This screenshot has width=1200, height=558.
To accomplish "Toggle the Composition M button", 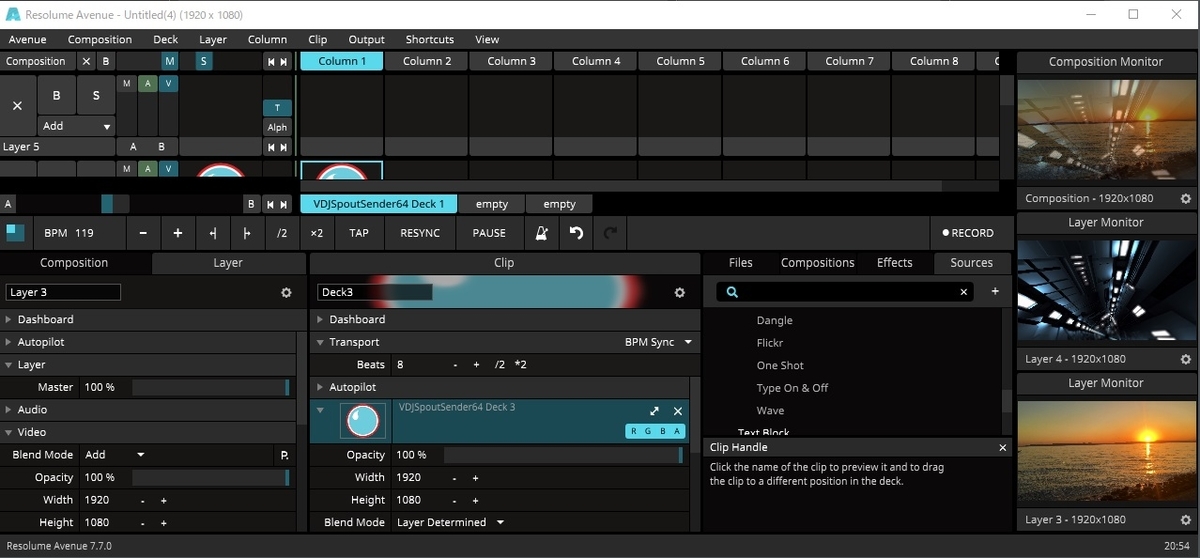I will coord(169,62).
